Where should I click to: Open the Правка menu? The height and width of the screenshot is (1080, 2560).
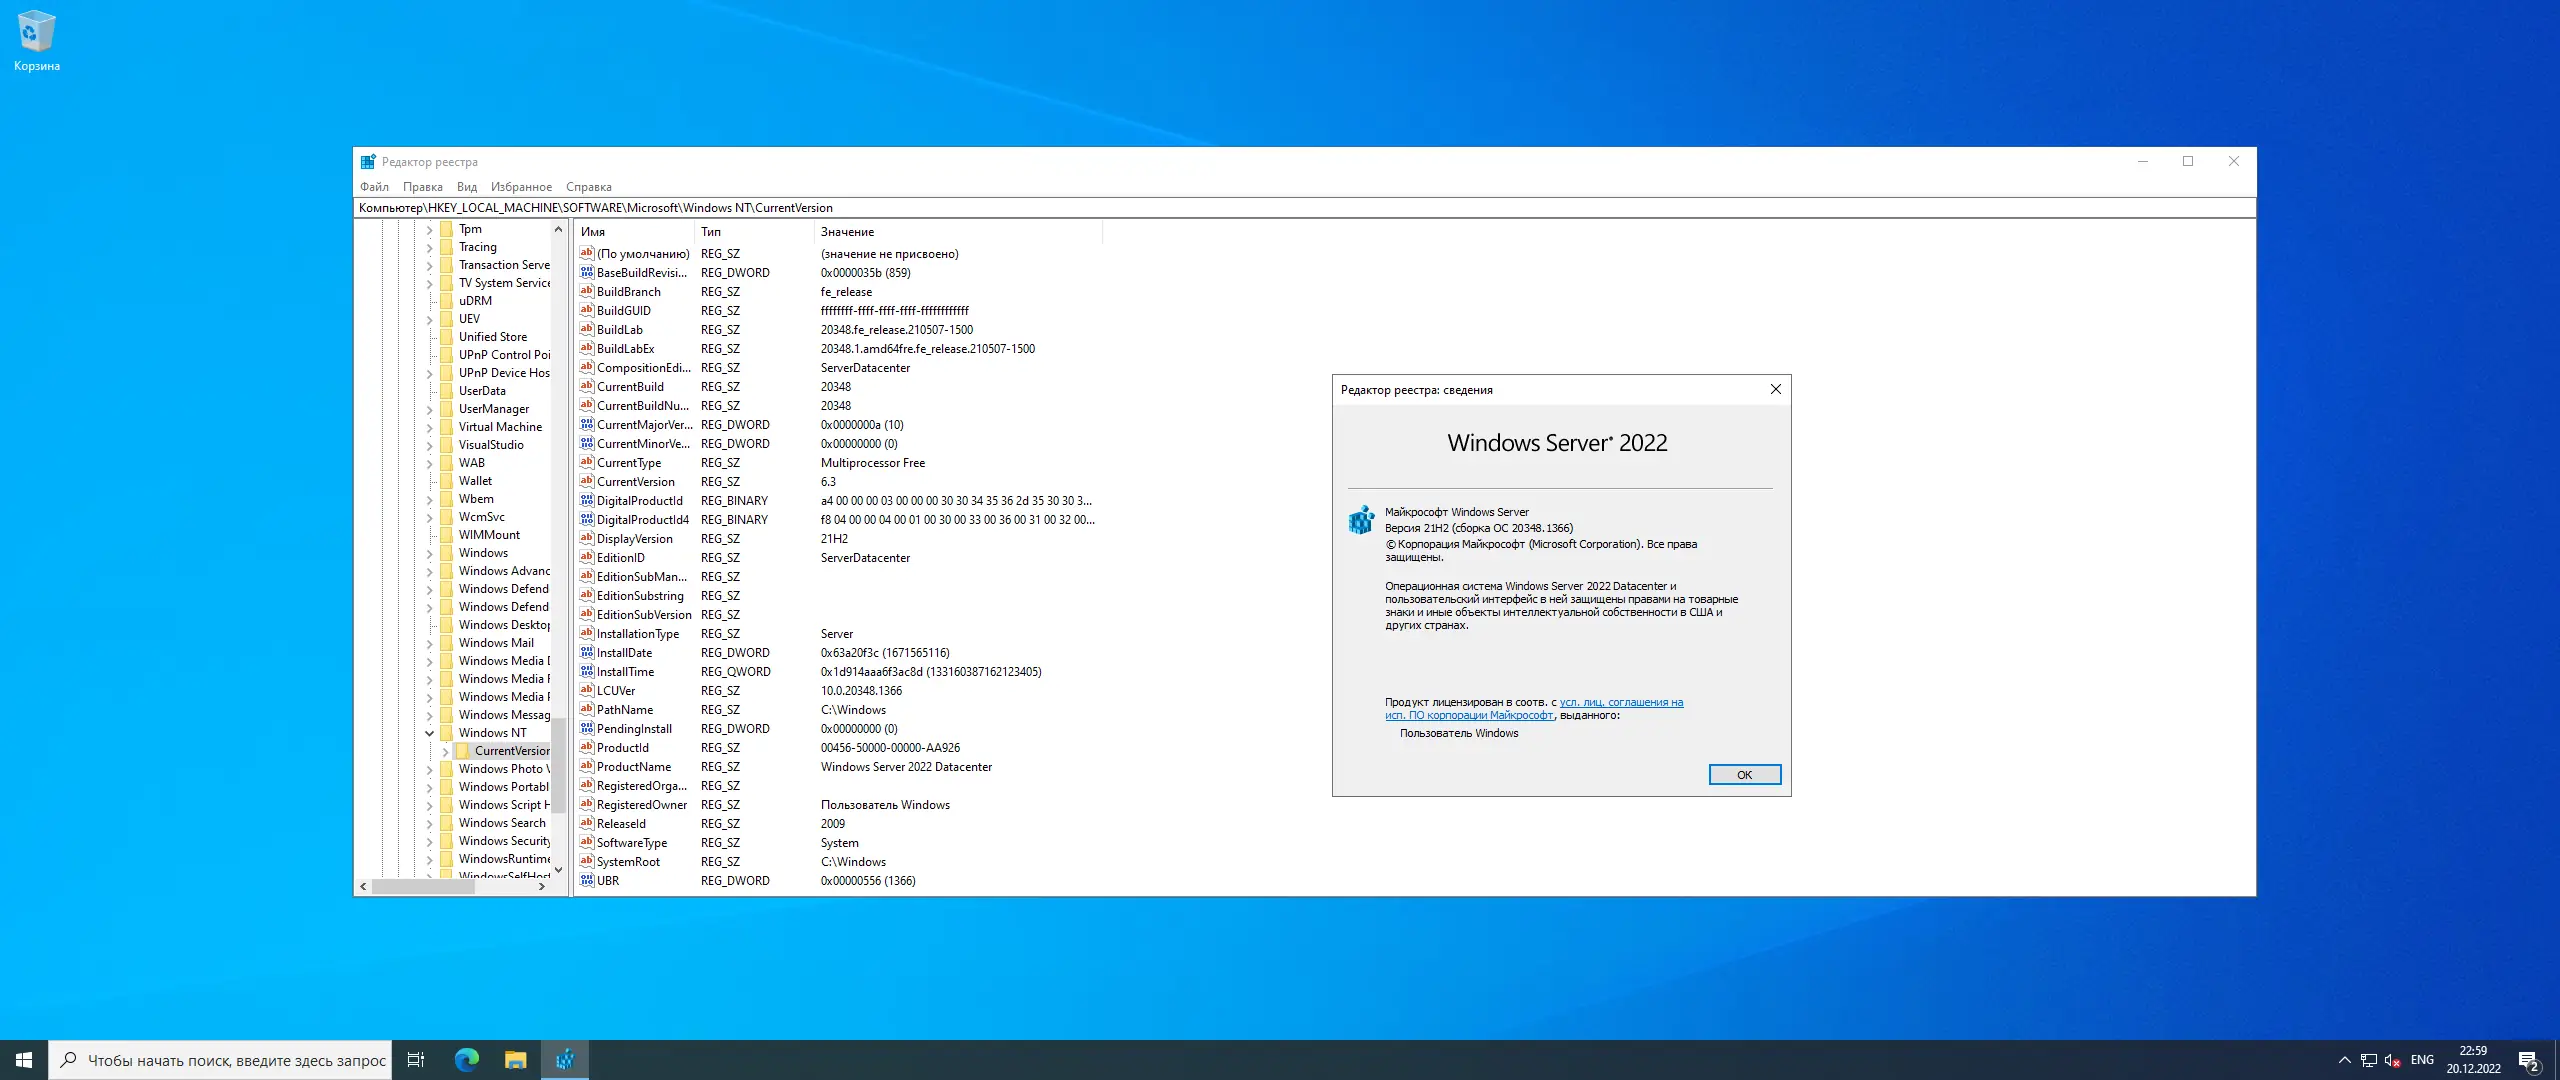pyautogui.click(x=422, y=187)
